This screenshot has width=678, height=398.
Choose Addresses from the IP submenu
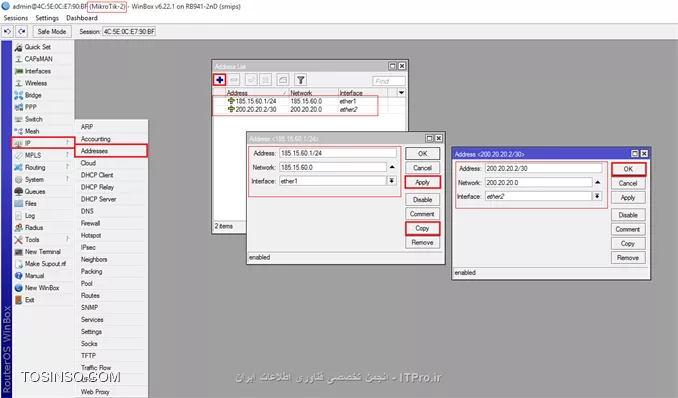pyautogui.click(x=111, y=151)
